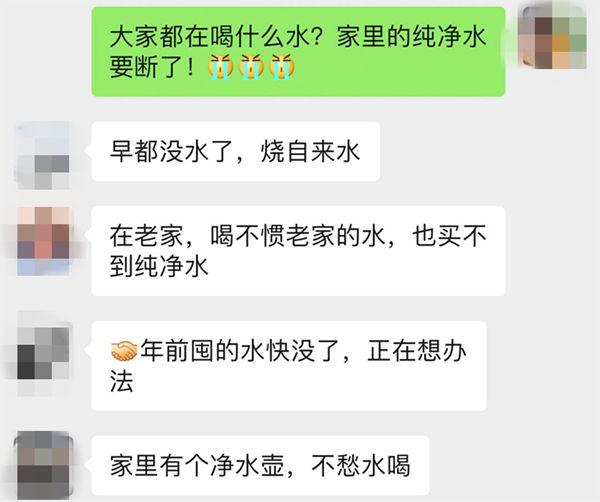Select the 在老家，喝不惯老家的水 message bubble
This screenshot has width=600, height=502.
(298, 251)
